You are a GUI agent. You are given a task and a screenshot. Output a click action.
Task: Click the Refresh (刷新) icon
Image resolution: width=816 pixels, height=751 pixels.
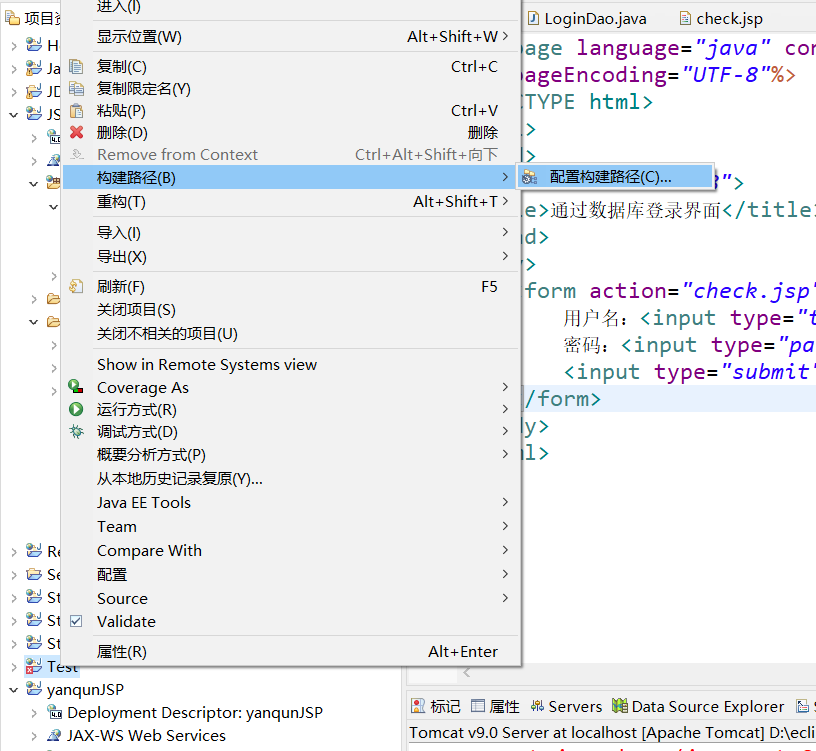coord(77,286)
